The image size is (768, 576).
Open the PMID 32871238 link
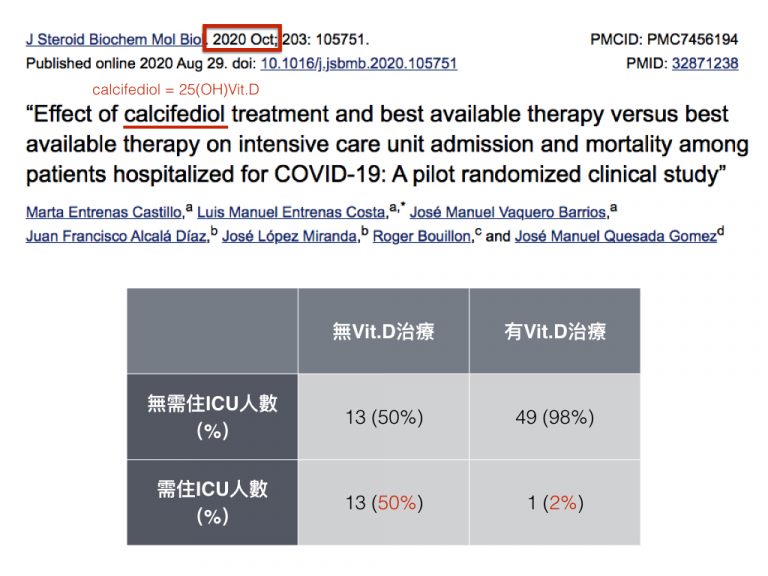click(705, 63)
